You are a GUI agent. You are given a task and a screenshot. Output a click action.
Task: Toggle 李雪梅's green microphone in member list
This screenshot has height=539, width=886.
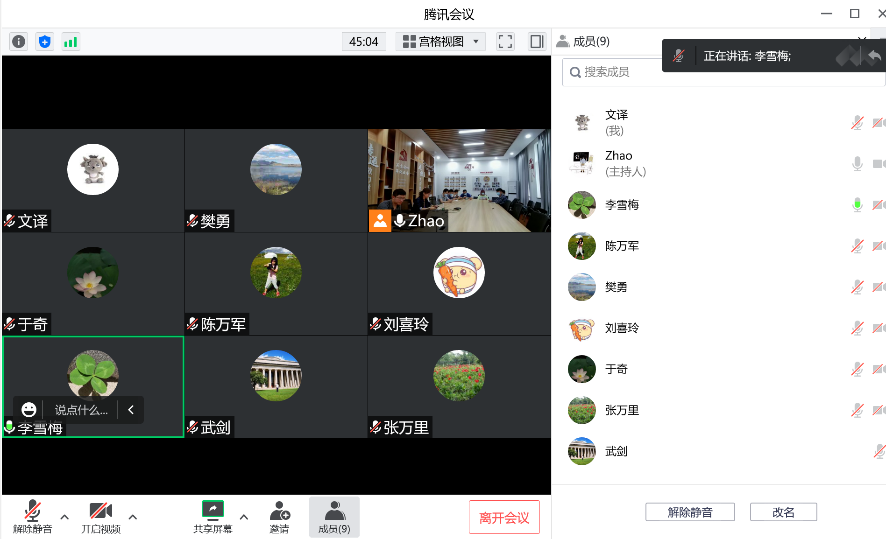[857, 204]
